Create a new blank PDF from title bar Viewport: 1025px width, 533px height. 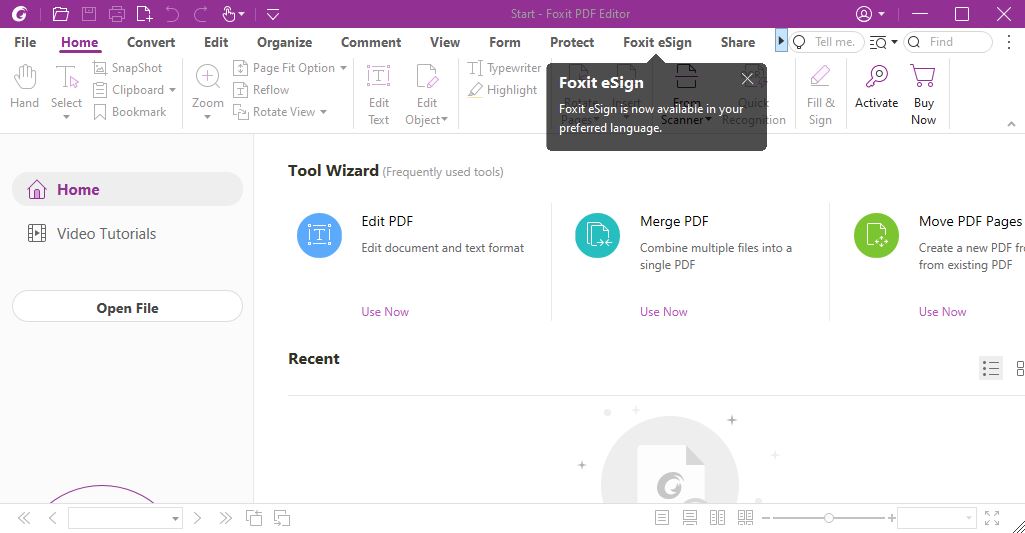(144, 14)
